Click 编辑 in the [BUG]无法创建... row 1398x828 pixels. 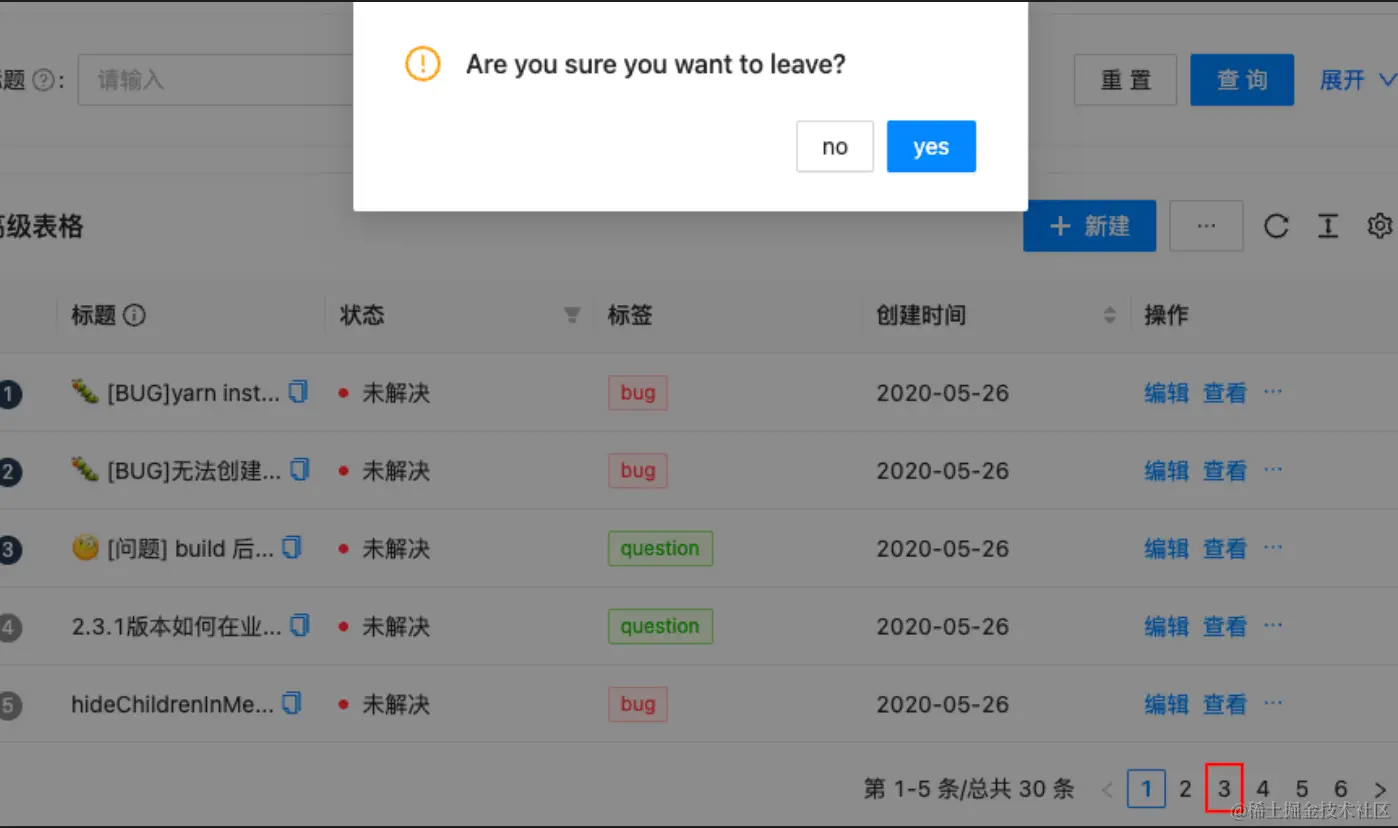[x=1166, y=471]
